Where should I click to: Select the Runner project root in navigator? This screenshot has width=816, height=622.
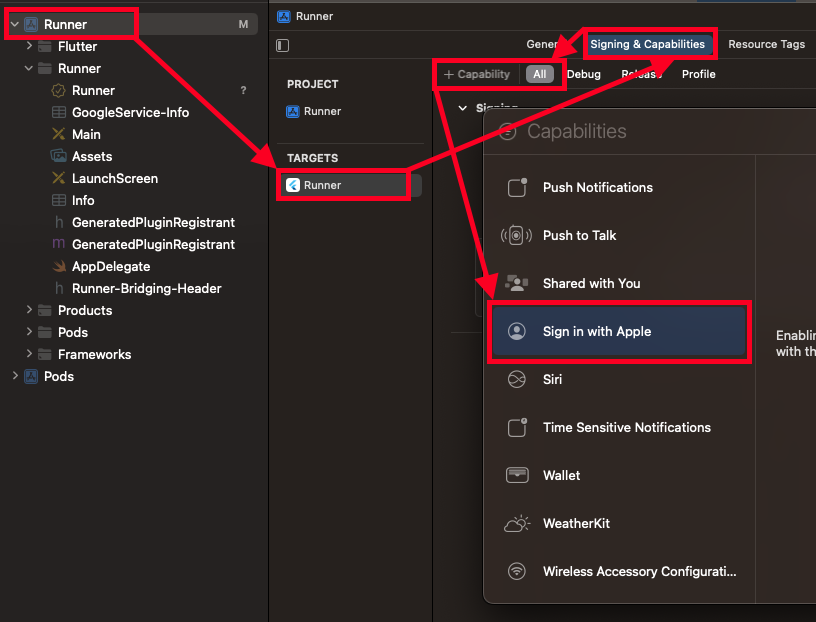pos(132,24)
